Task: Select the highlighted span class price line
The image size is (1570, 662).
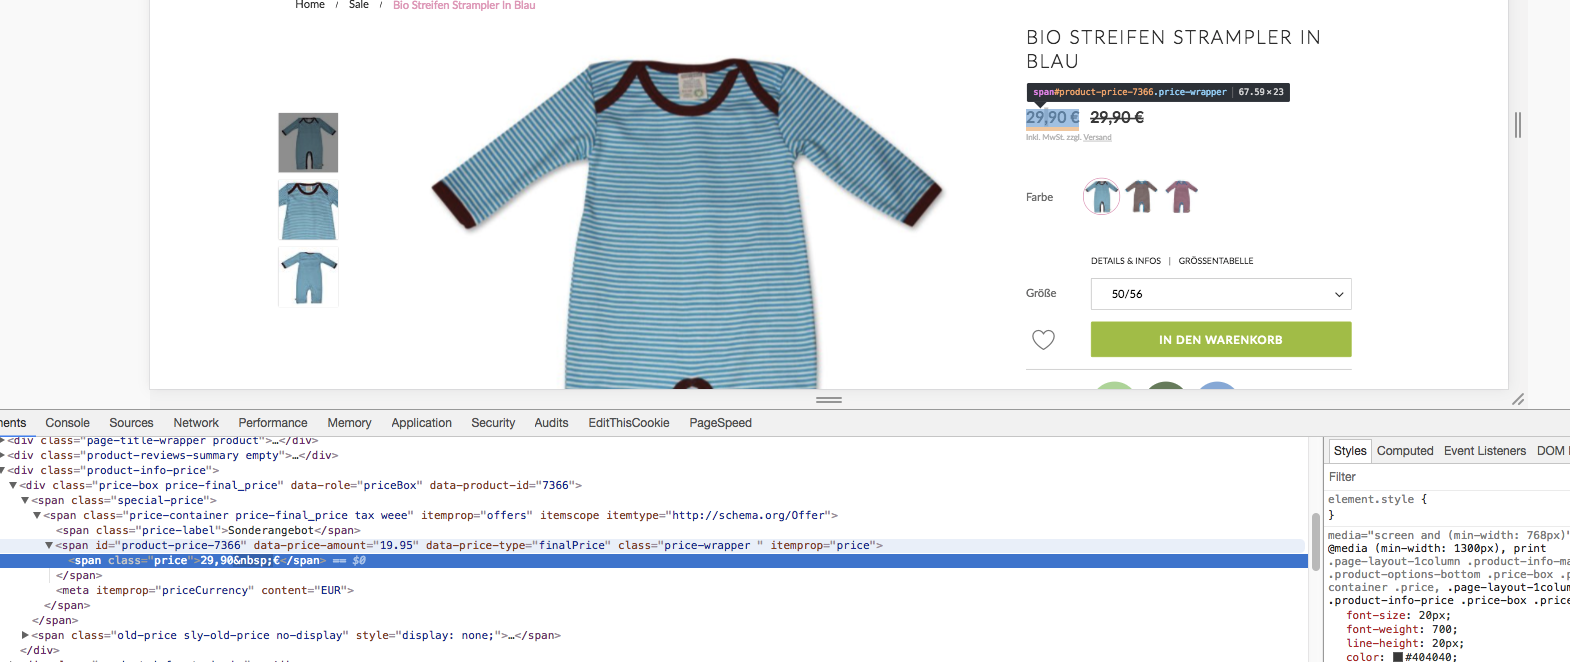Action: [654, 560]
